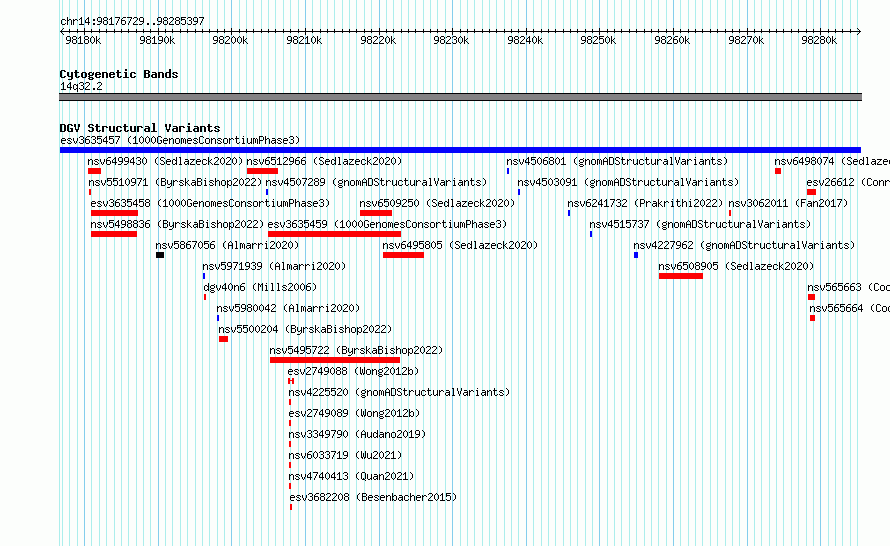Open nsv565663 variant label
The height and width of the screenshot is (546, 890).
849,287
